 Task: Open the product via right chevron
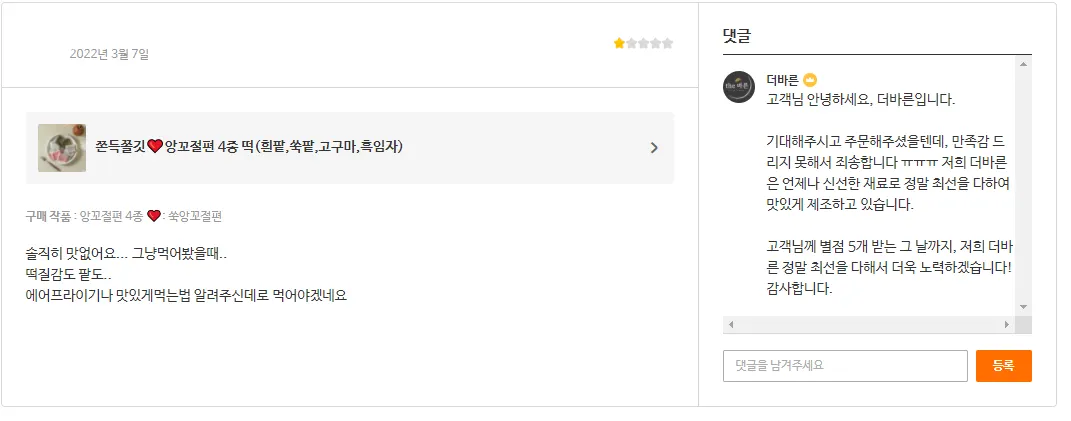[654, 148]
